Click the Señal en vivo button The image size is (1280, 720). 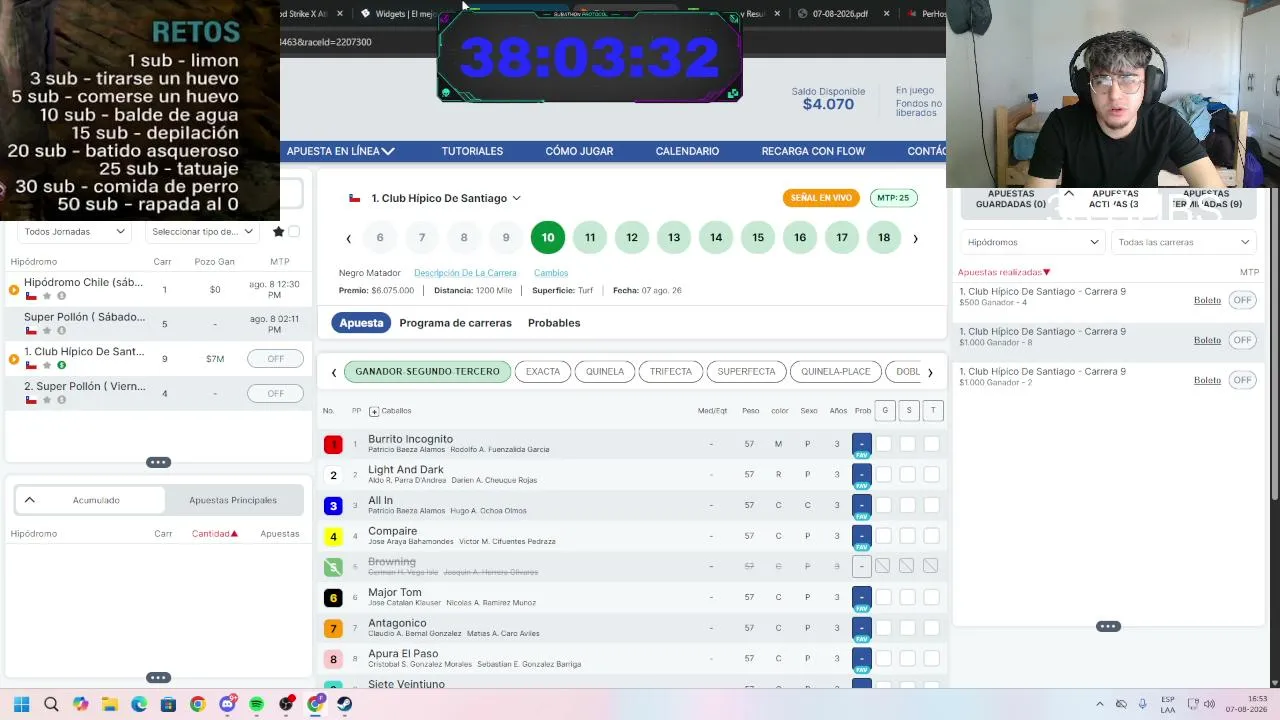point(821,198)
